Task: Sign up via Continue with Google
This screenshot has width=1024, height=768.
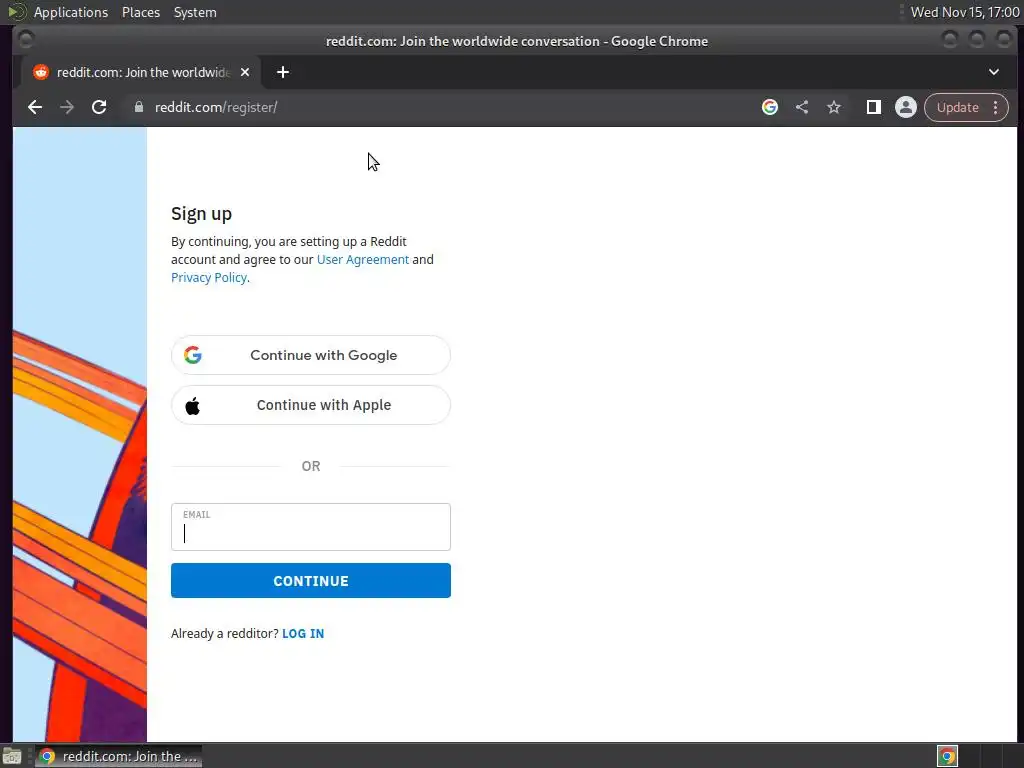Action: 311,355
